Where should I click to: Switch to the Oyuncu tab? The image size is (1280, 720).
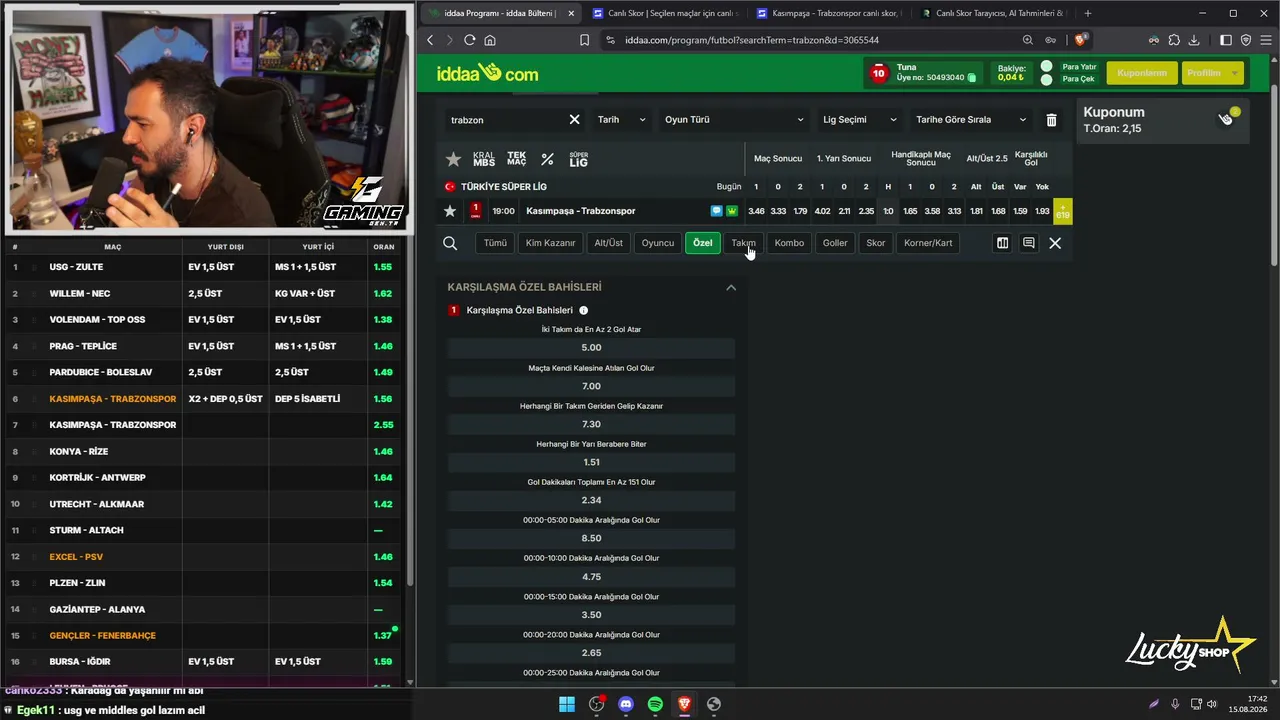658,243
